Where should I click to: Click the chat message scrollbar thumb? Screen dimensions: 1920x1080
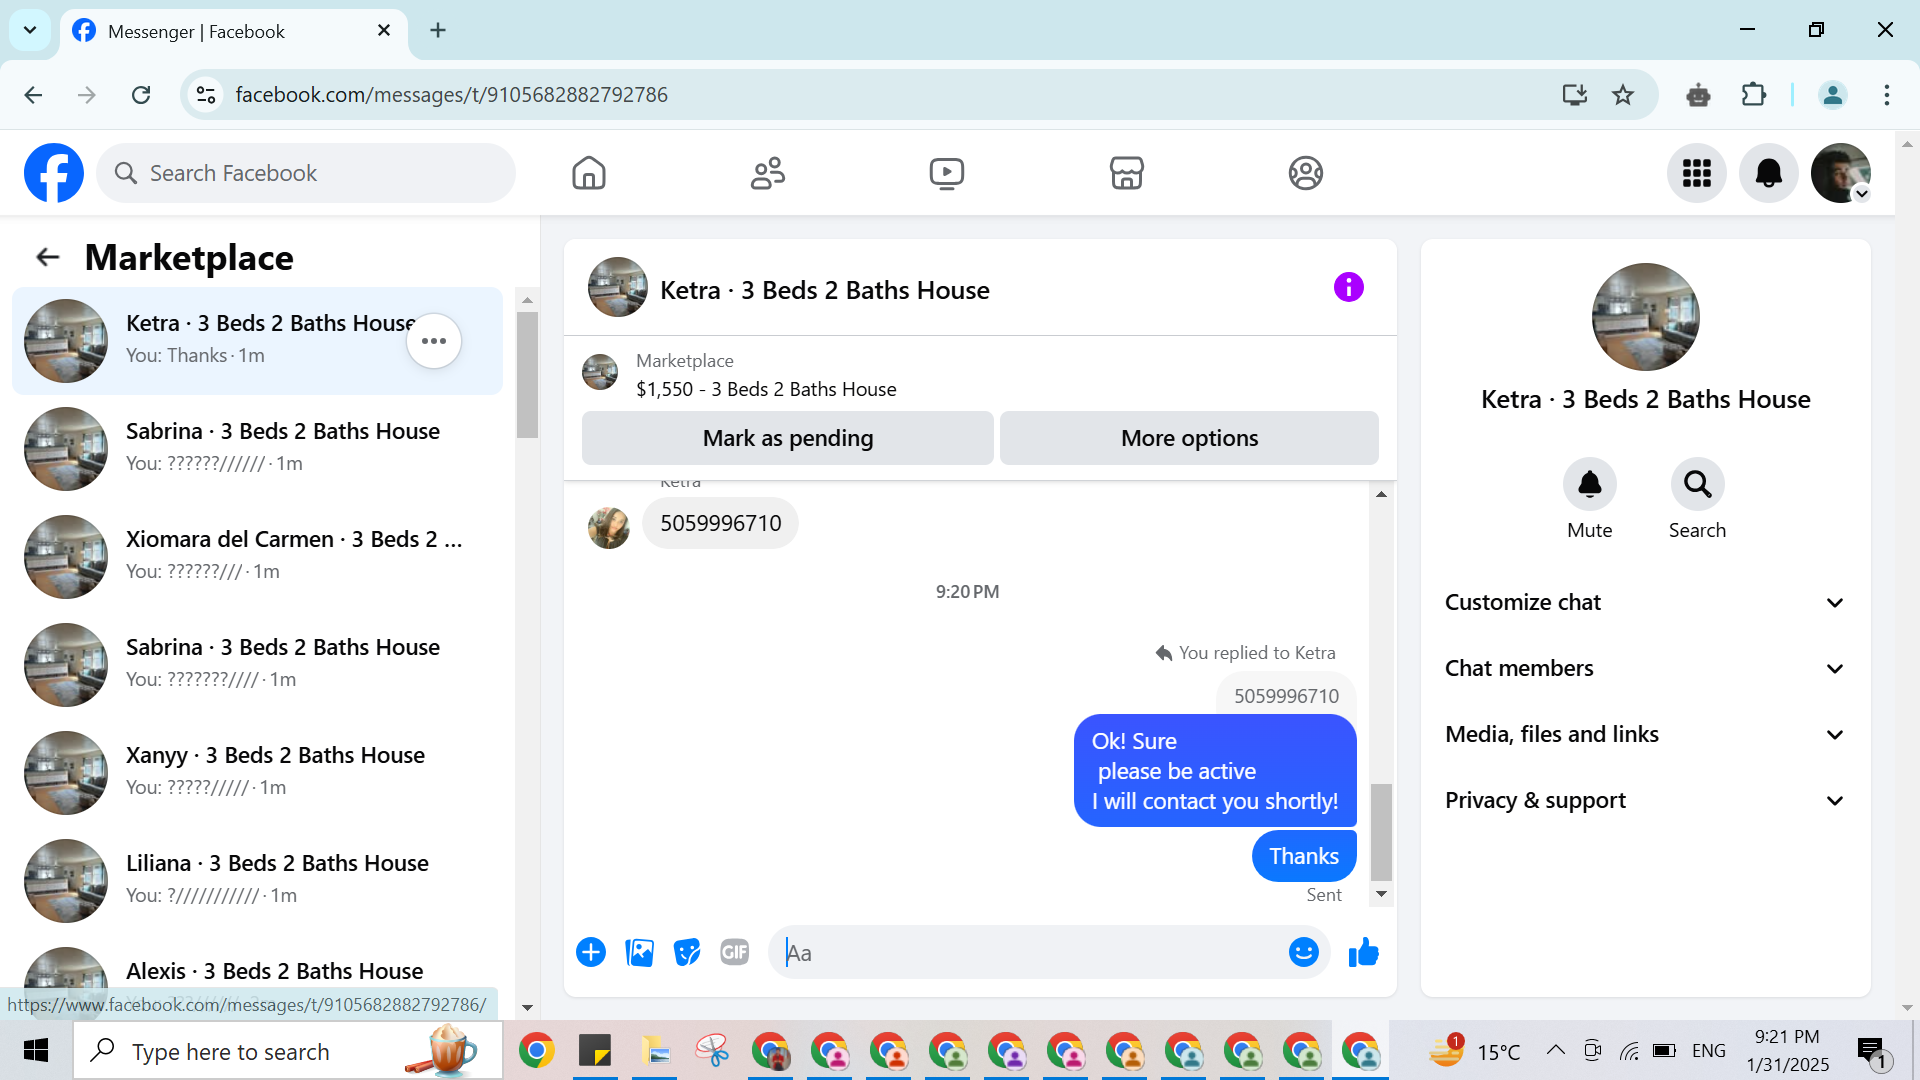[1381, 832]
